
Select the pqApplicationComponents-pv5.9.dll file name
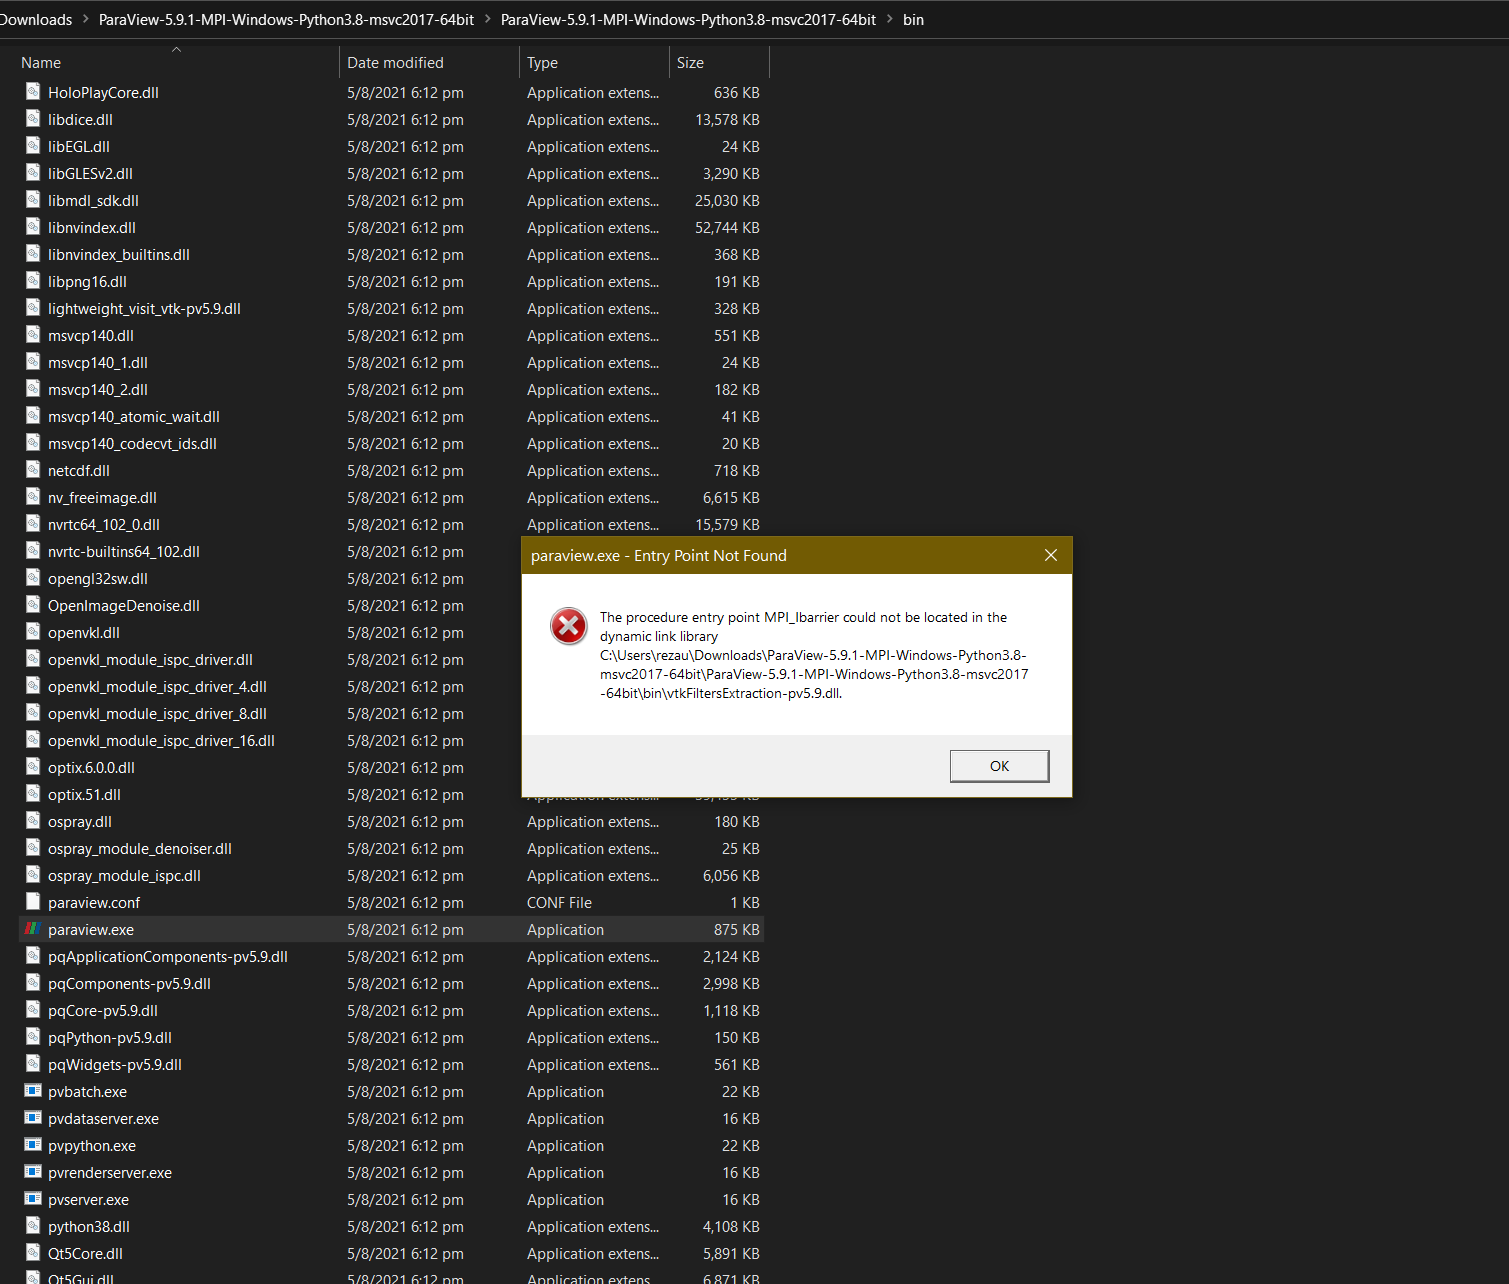(168, 956)
